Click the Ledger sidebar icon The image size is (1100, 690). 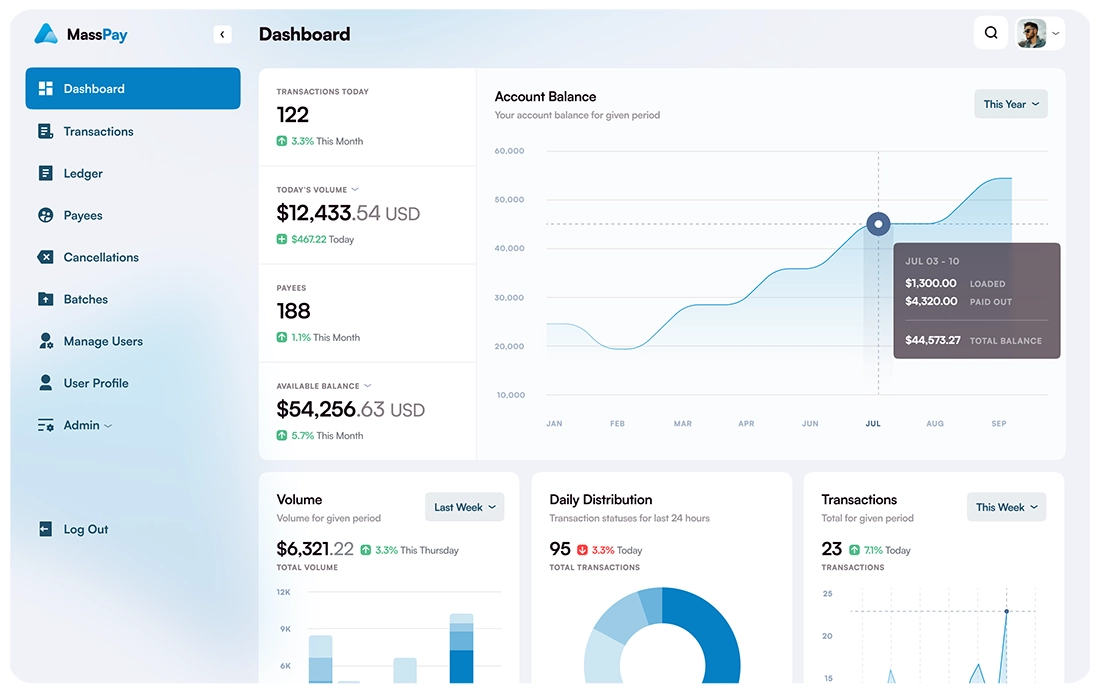(46, 173)
